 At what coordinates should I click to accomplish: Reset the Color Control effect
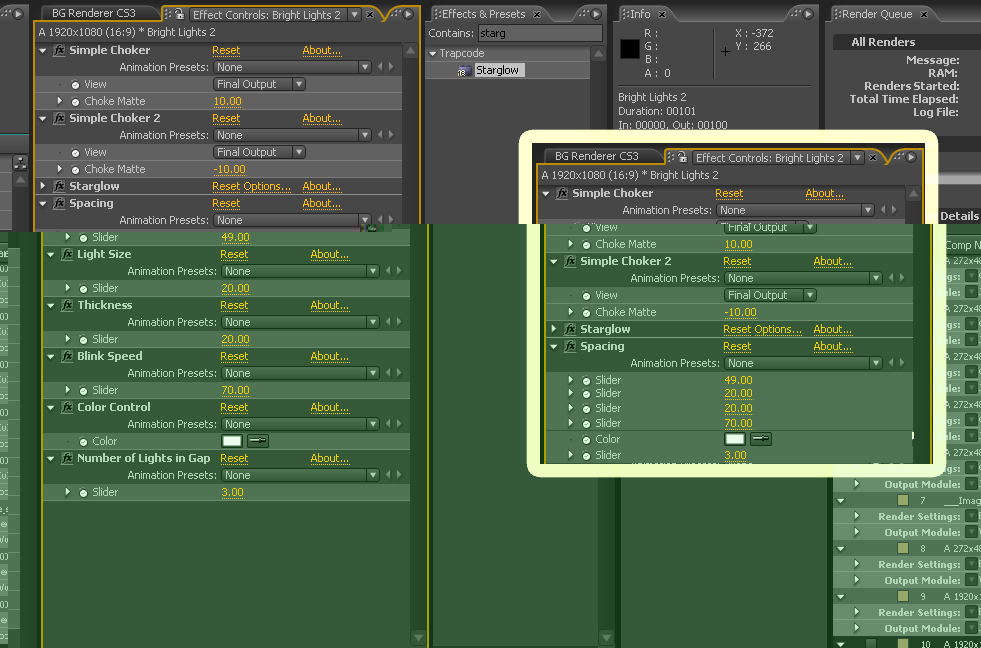234,407
